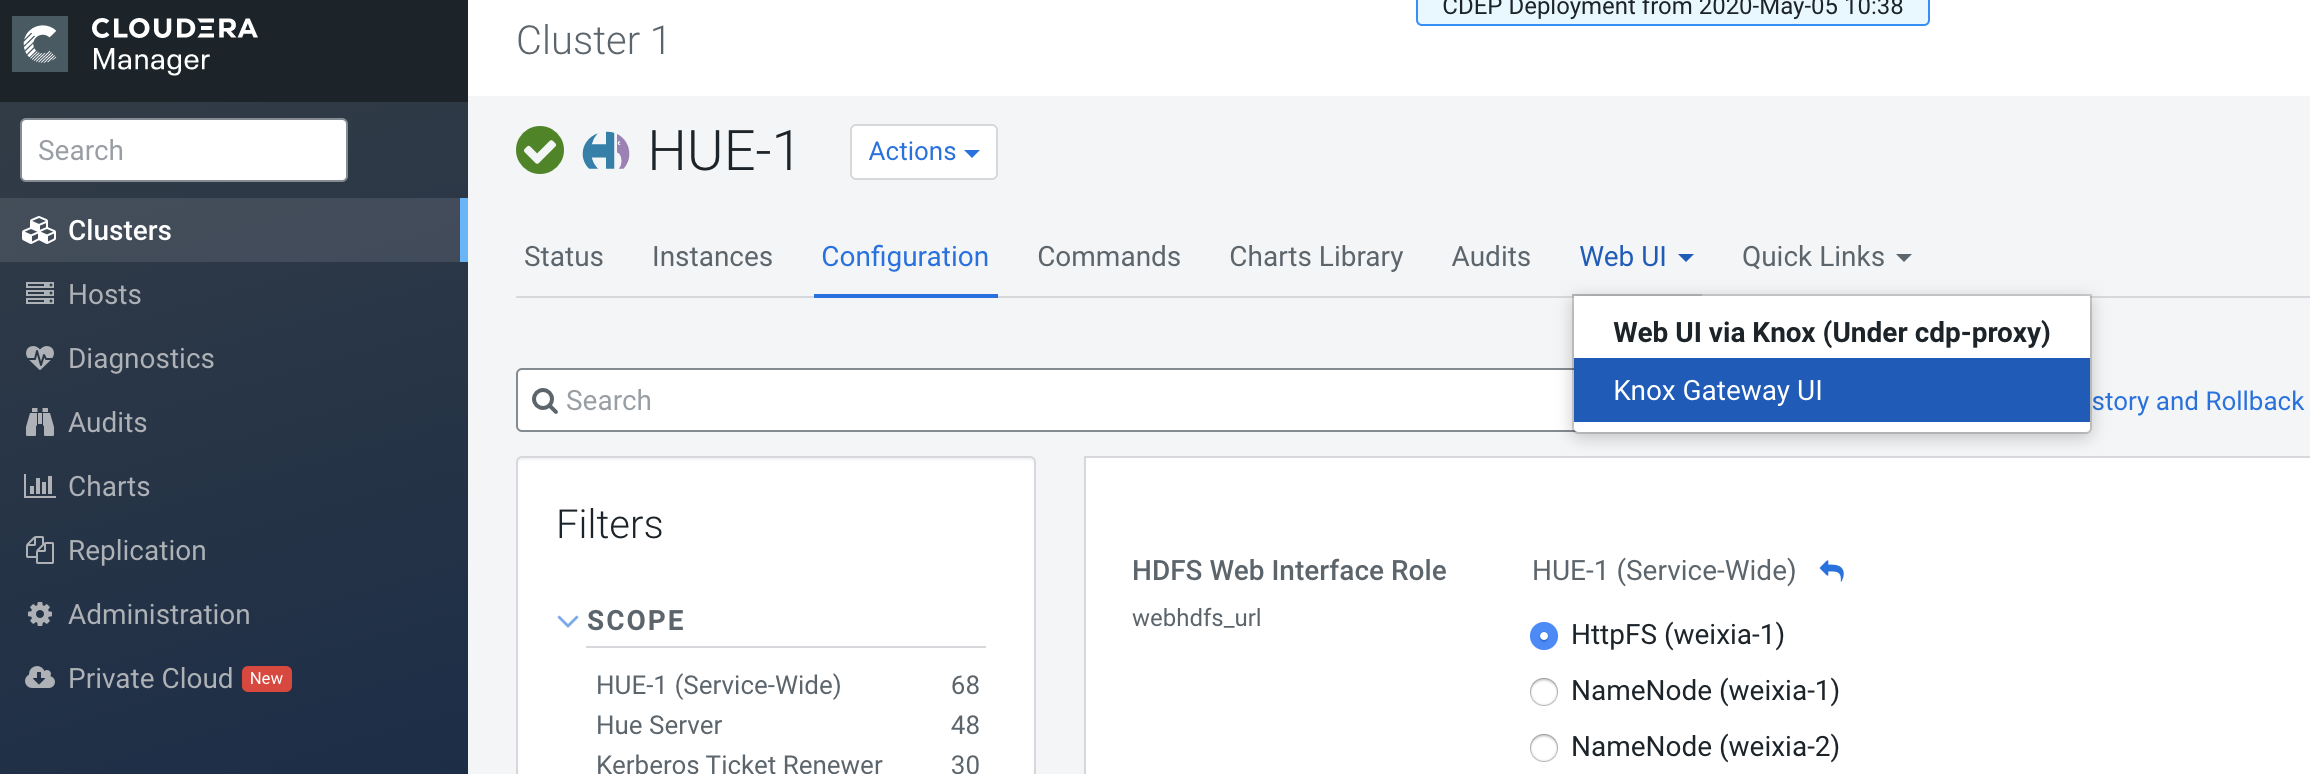Collapse the SCOPE filter section

[x=568, y=621]
